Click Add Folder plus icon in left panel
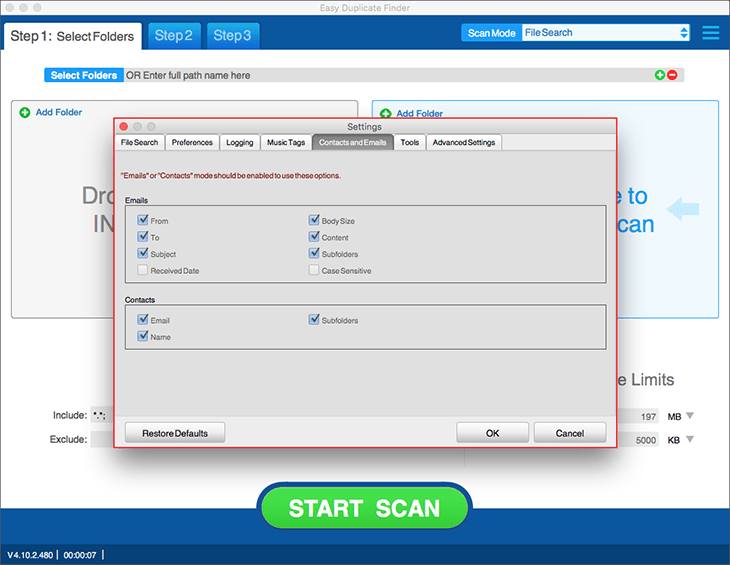The width and height of the screenshot is (730, 565). [x=25, y=112]
